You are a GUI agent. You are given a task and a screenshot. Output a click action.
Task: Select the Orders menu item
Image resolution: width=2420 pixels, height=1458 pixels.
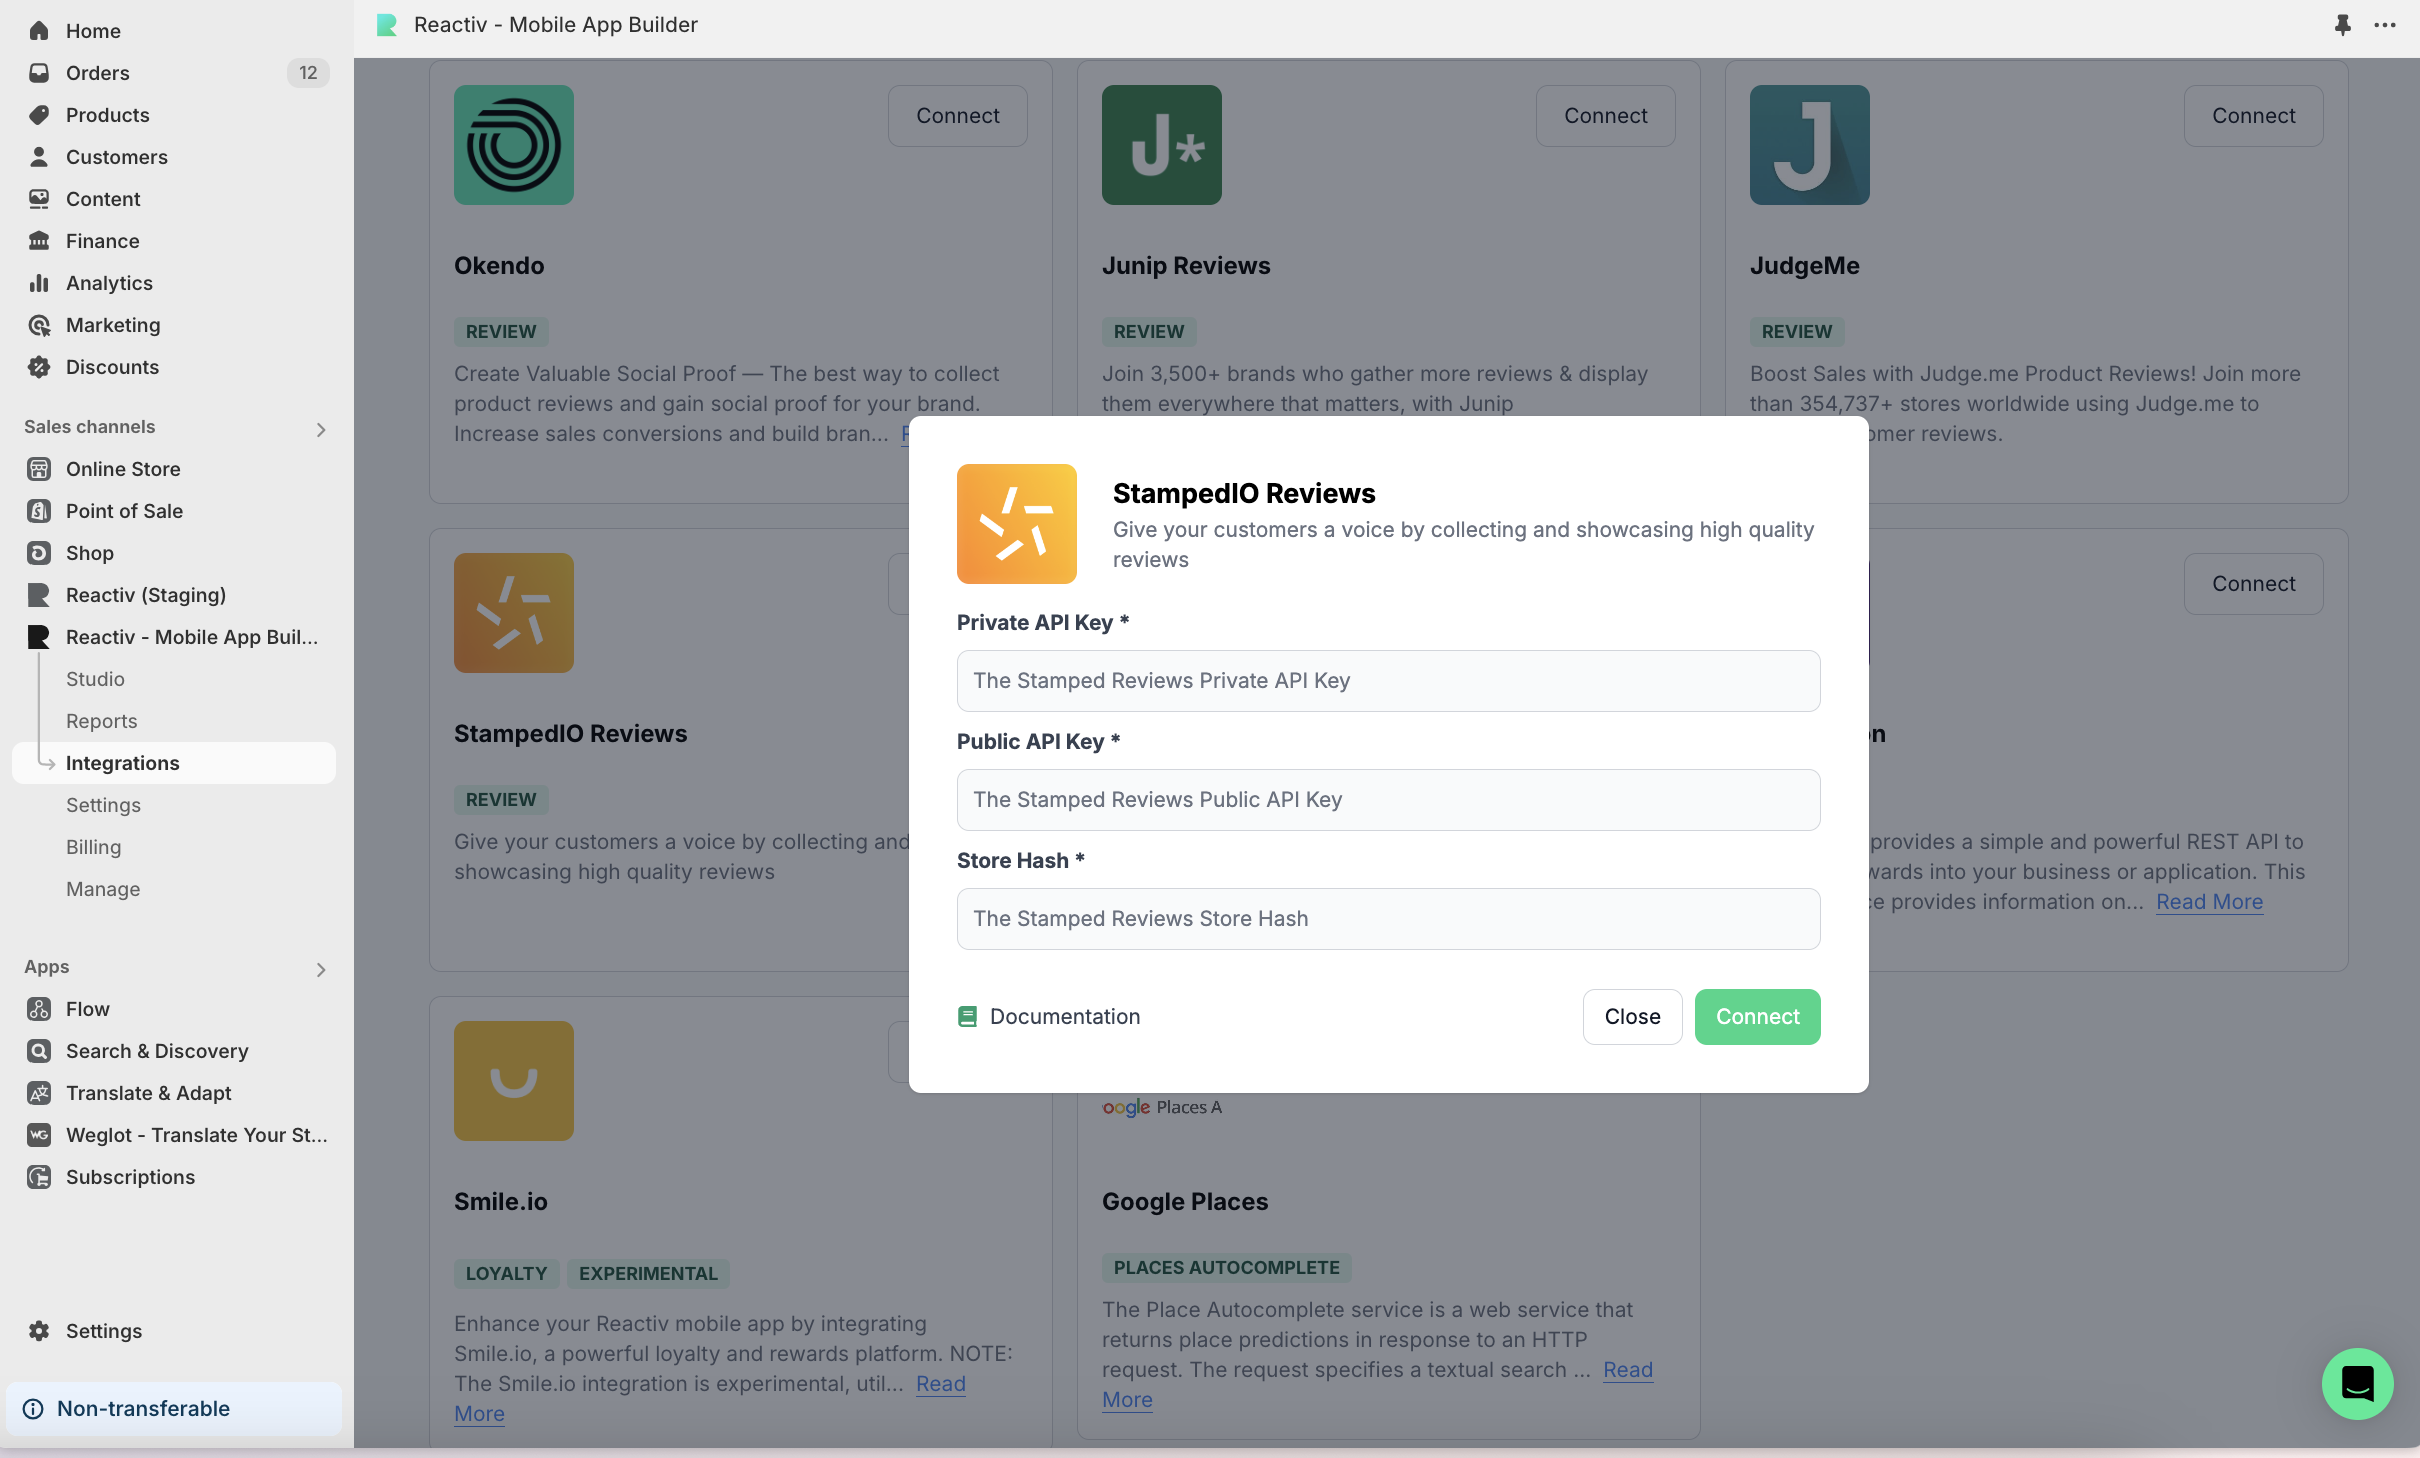coord(97,73)
